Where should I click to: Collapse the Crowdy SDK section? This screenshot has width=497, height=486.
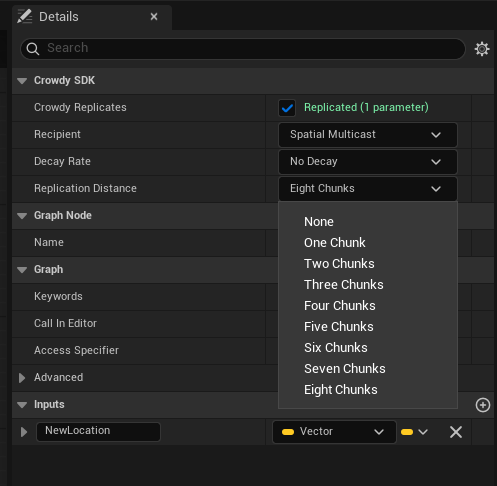coord(22,81)
